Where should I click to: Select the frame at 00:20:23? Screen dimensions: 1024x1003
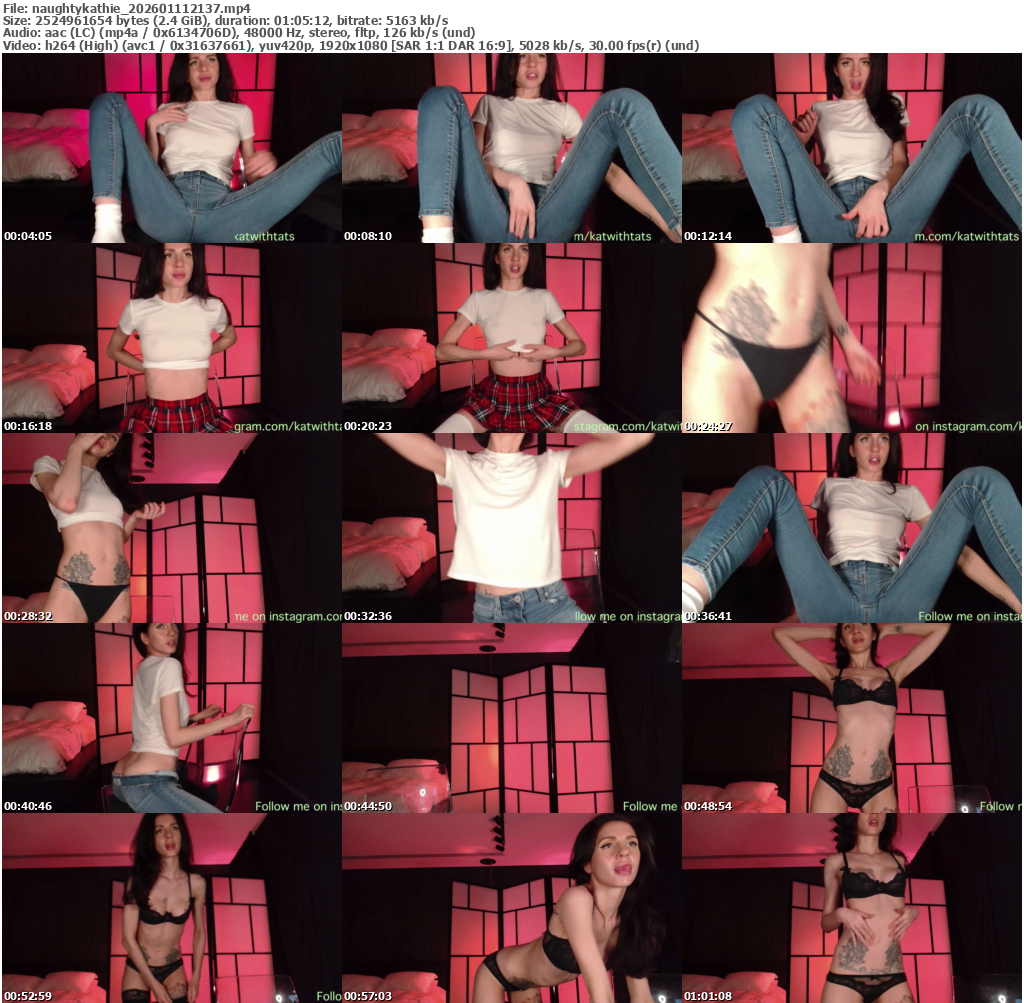(x=511, y=338)
